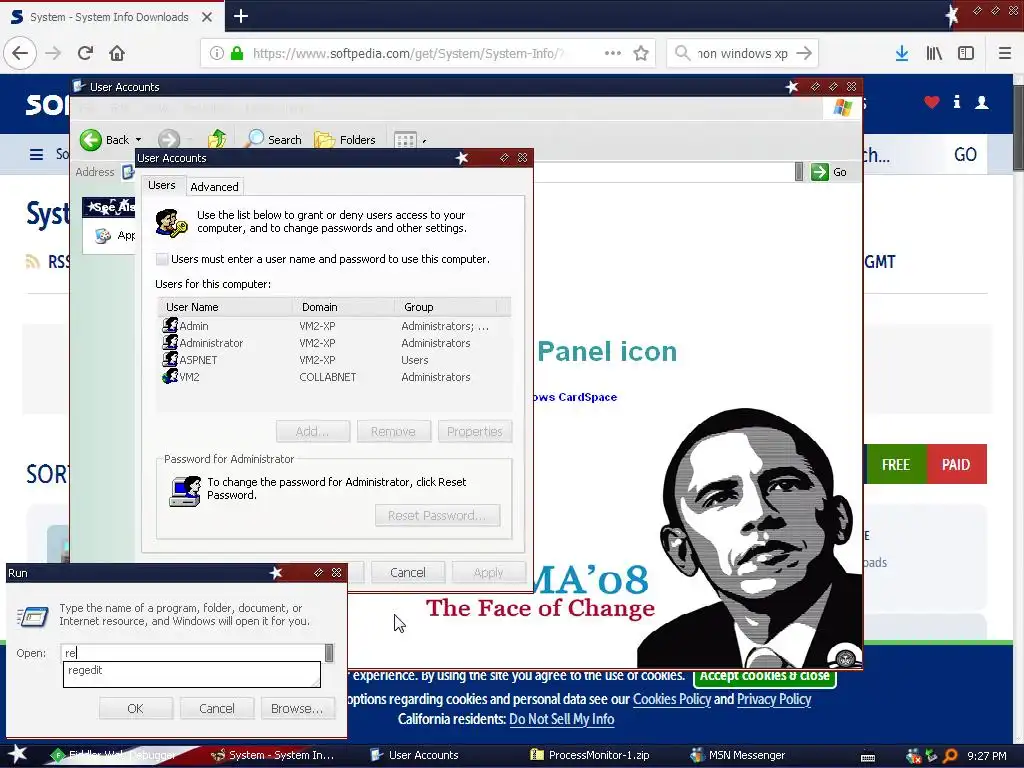Click the red heart icon on Softpedia
1024x768 pixels.
[x=932, y=102]
